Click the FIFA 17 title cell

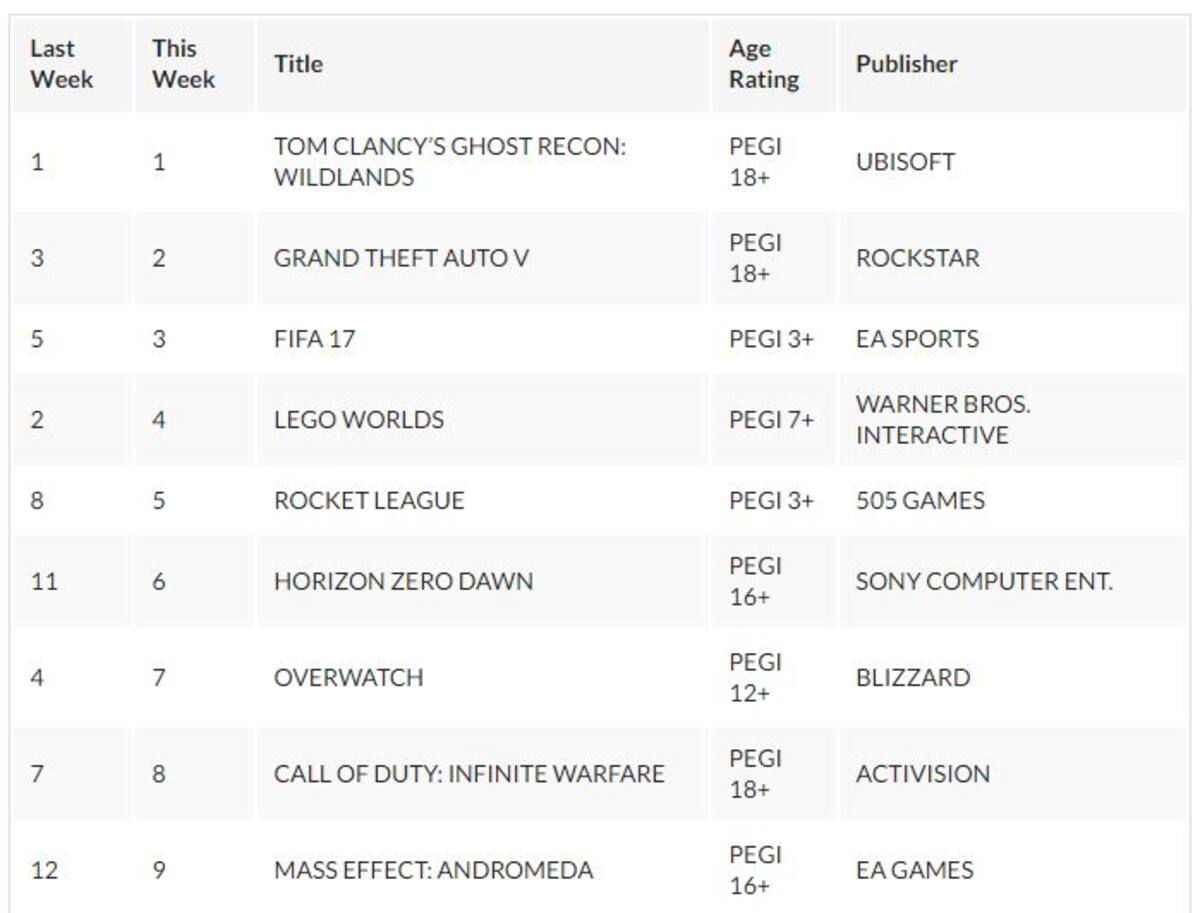(x=483, y=339)
